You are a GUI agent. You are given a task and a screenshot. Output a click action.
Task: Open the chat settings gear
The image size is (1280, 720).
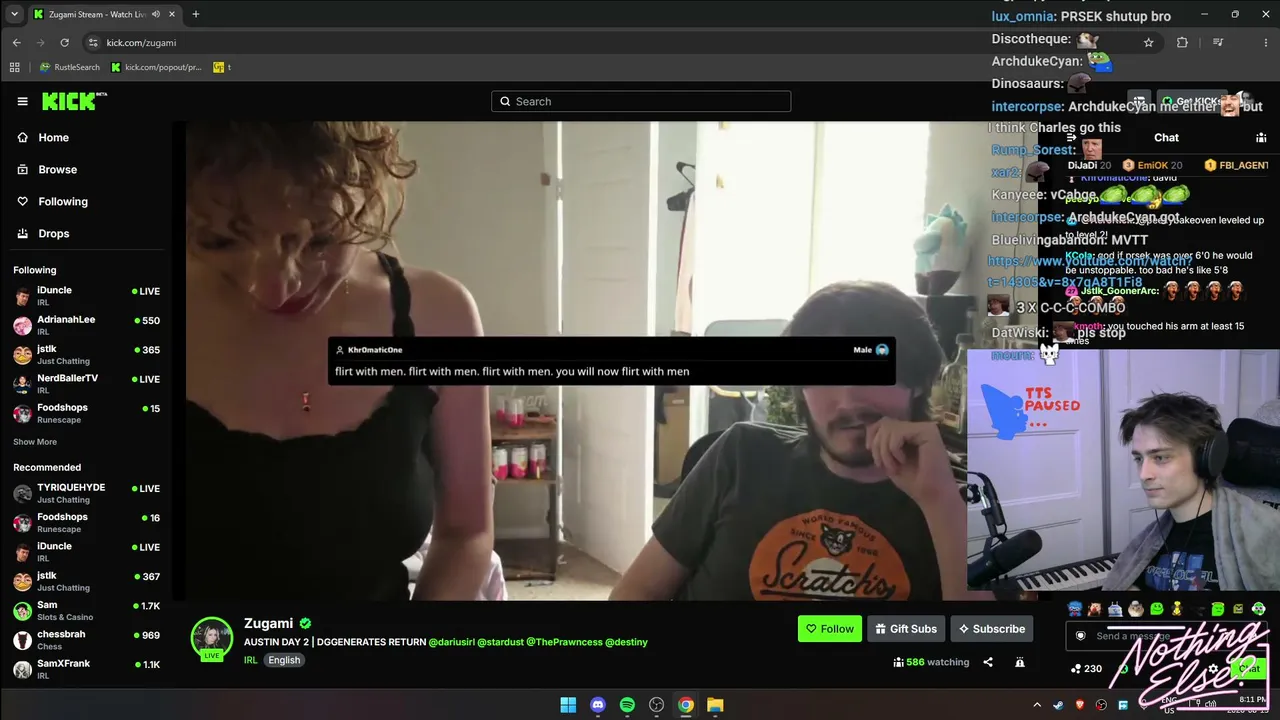(x=1213, y=669)
